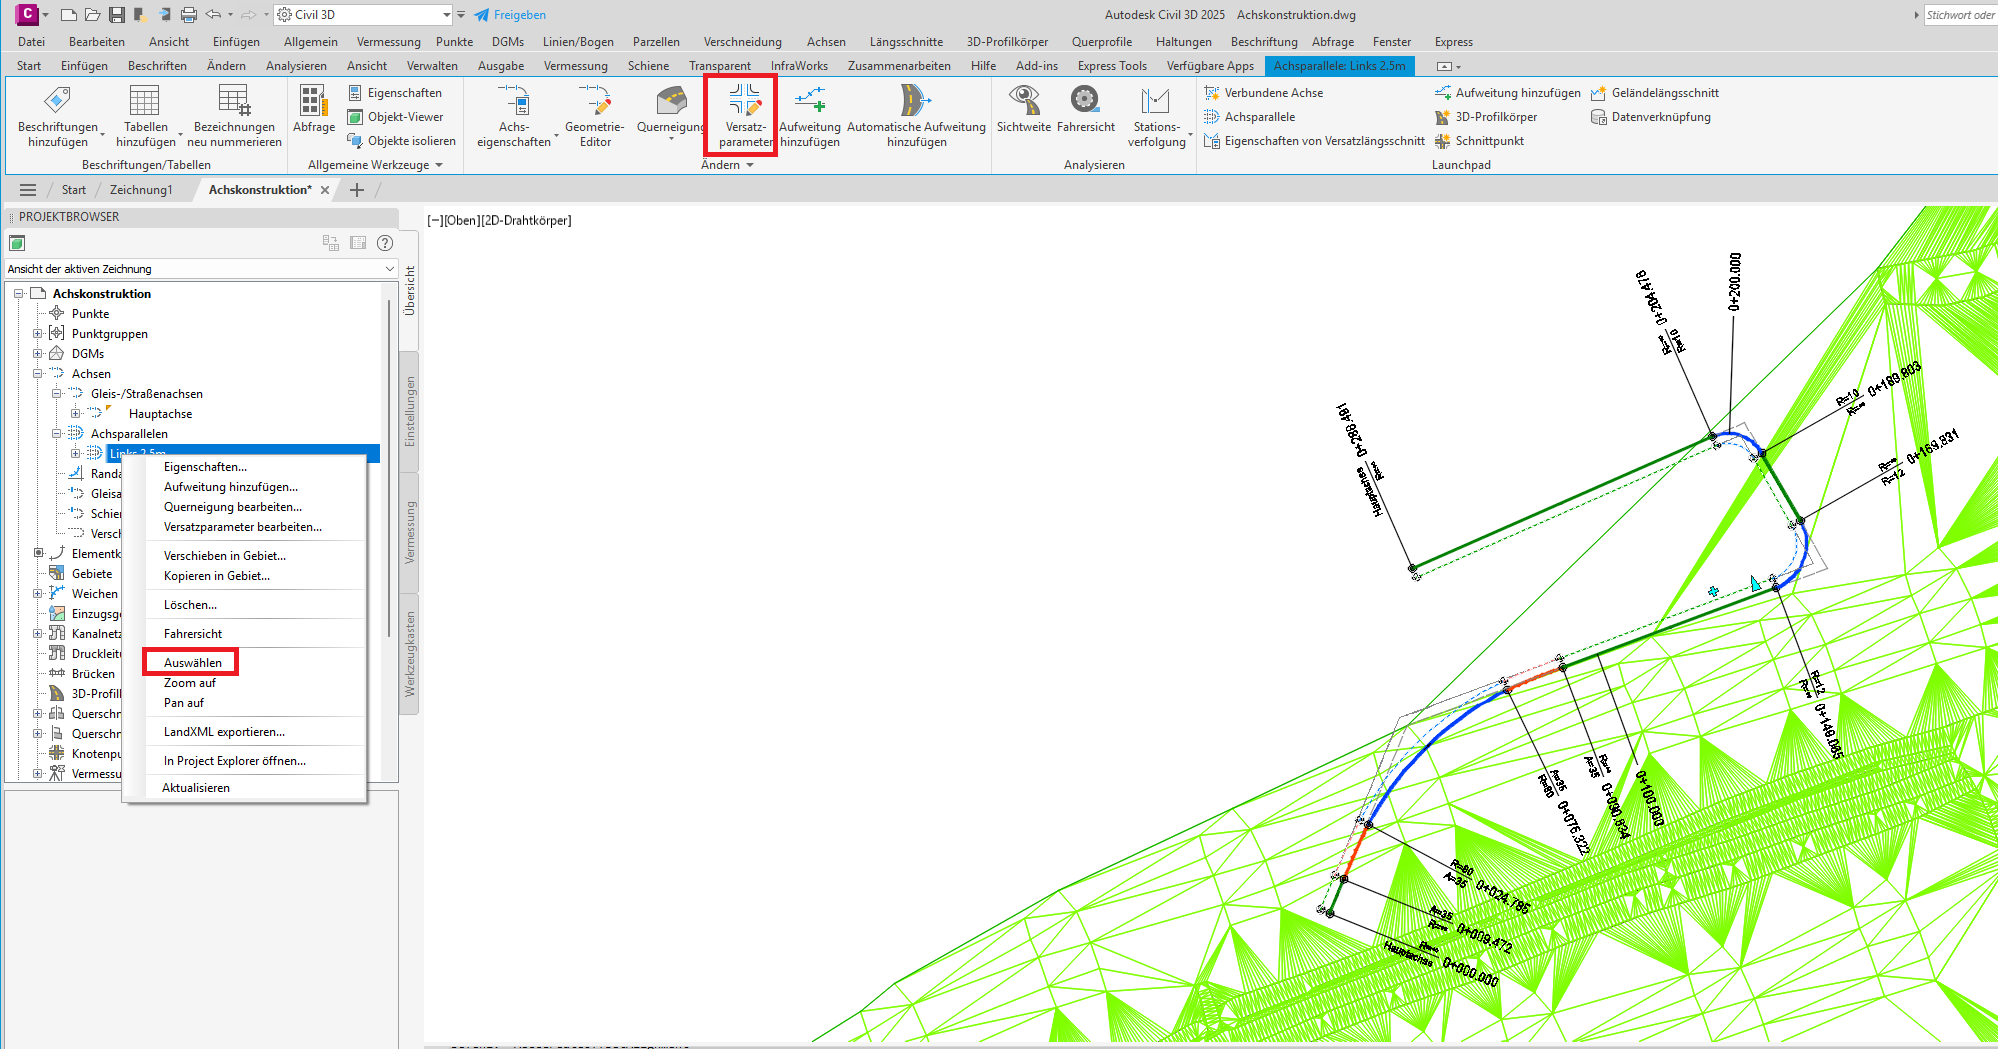The image size is (1998, 1049).
Task: Click the Tabellen hinzufügen table icon
Action: point(145,101)
